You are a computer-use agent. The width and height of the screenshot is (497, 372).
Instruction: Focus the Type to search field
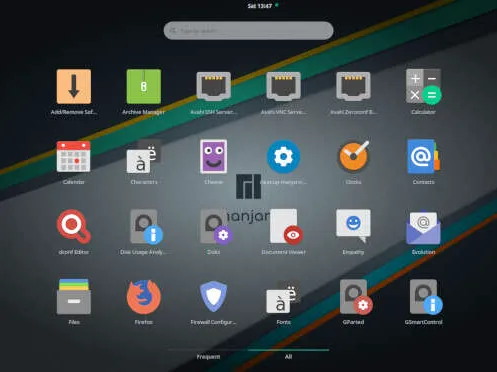click(x=248, y=31)
